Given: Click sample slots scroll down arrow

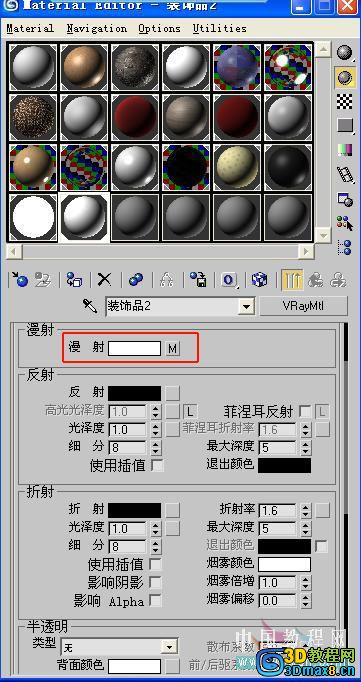Looking at the screenshot, I should 323,236.
